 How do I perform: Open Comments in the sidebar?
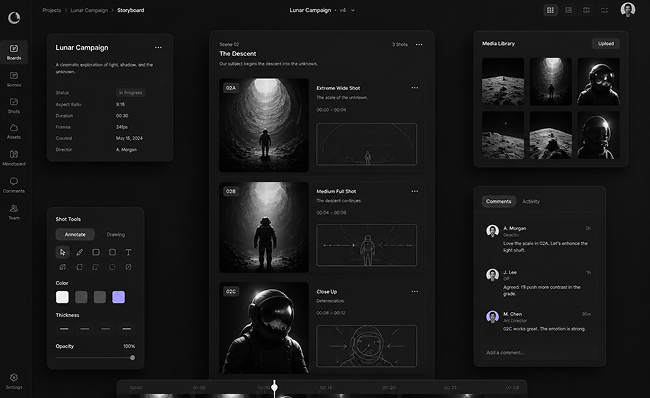14,185
